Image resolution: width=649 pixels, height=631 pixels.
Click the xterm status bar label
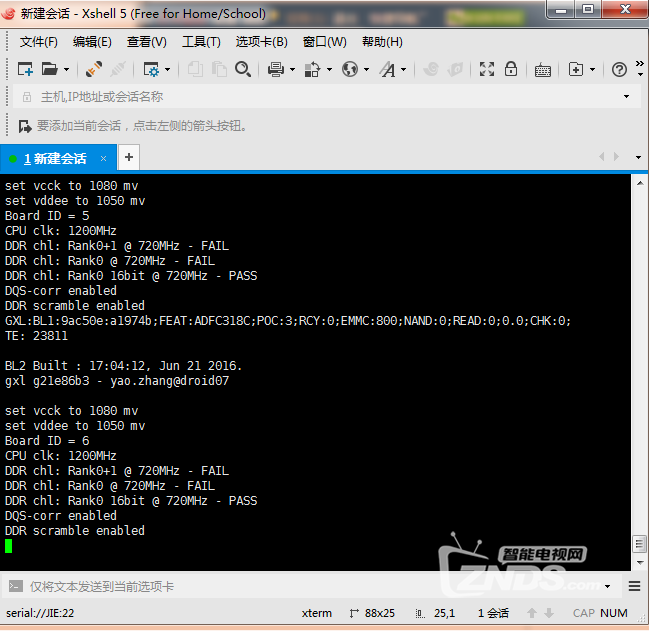click(317, 613)
